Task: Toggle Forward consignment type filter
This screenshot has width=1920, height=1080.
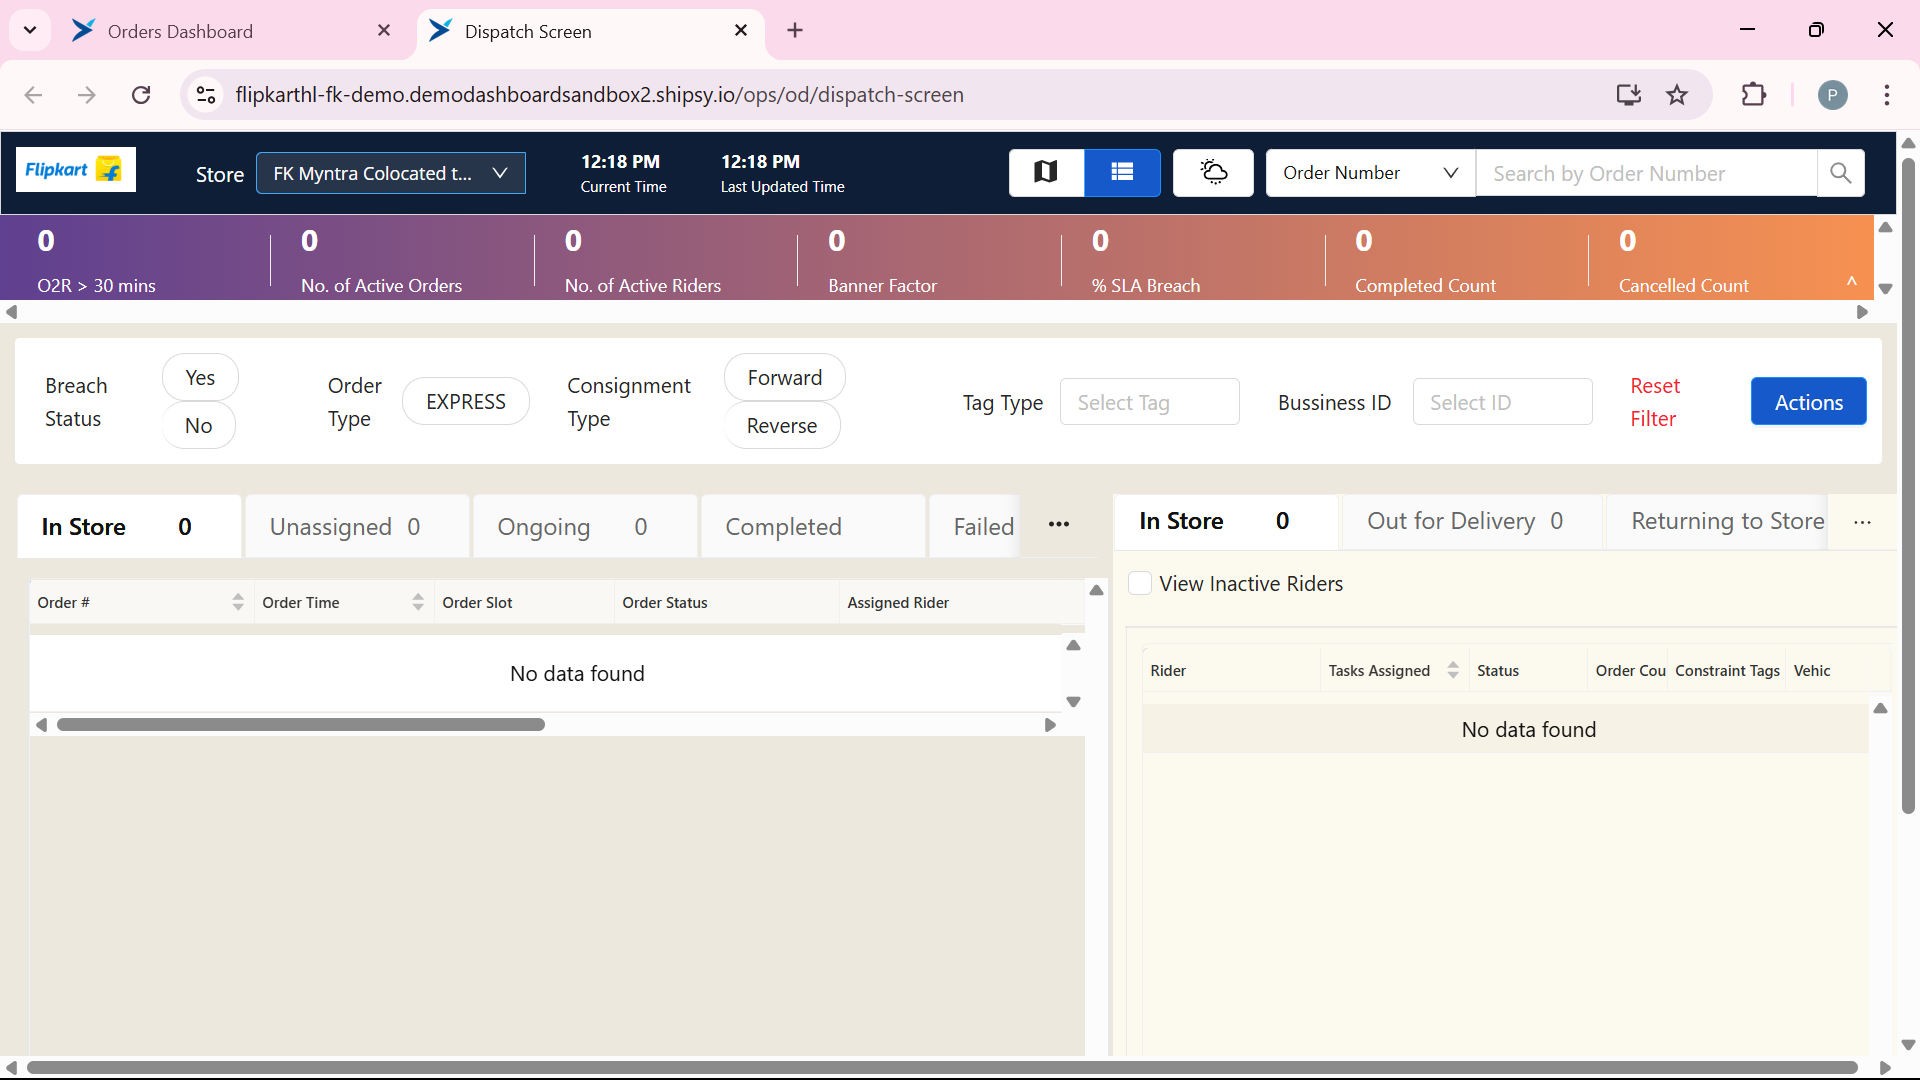Action: click(x=784, y=378)
